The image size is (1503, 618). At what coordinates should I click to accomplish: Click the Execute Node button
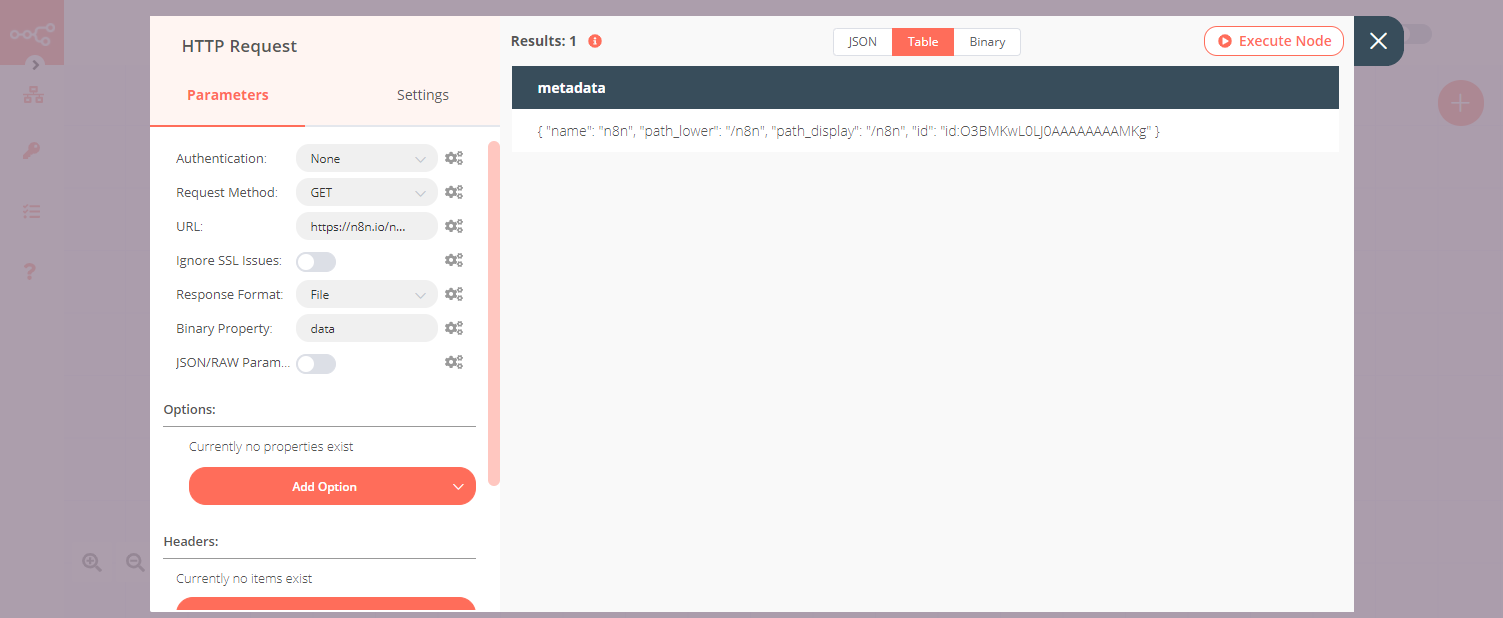click(1273, 40)
